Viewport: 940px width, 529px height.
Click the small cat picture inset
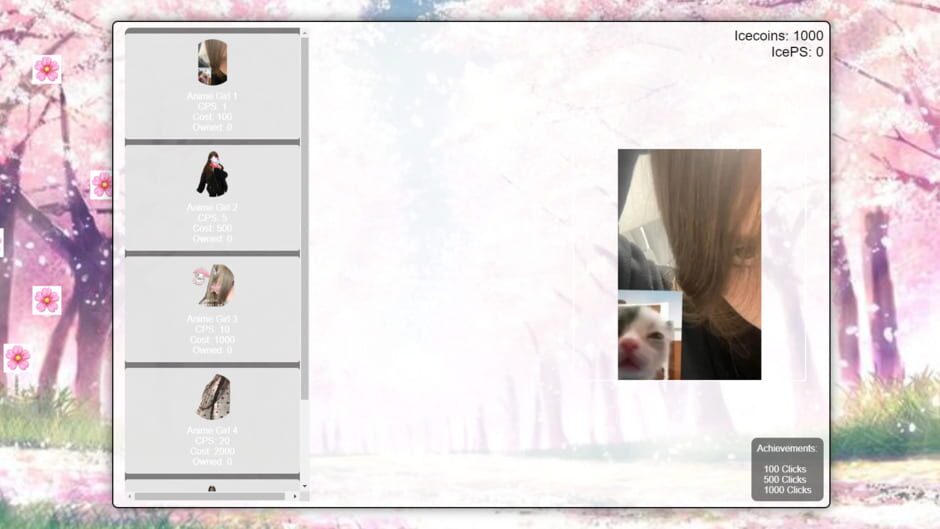point(645,340)
